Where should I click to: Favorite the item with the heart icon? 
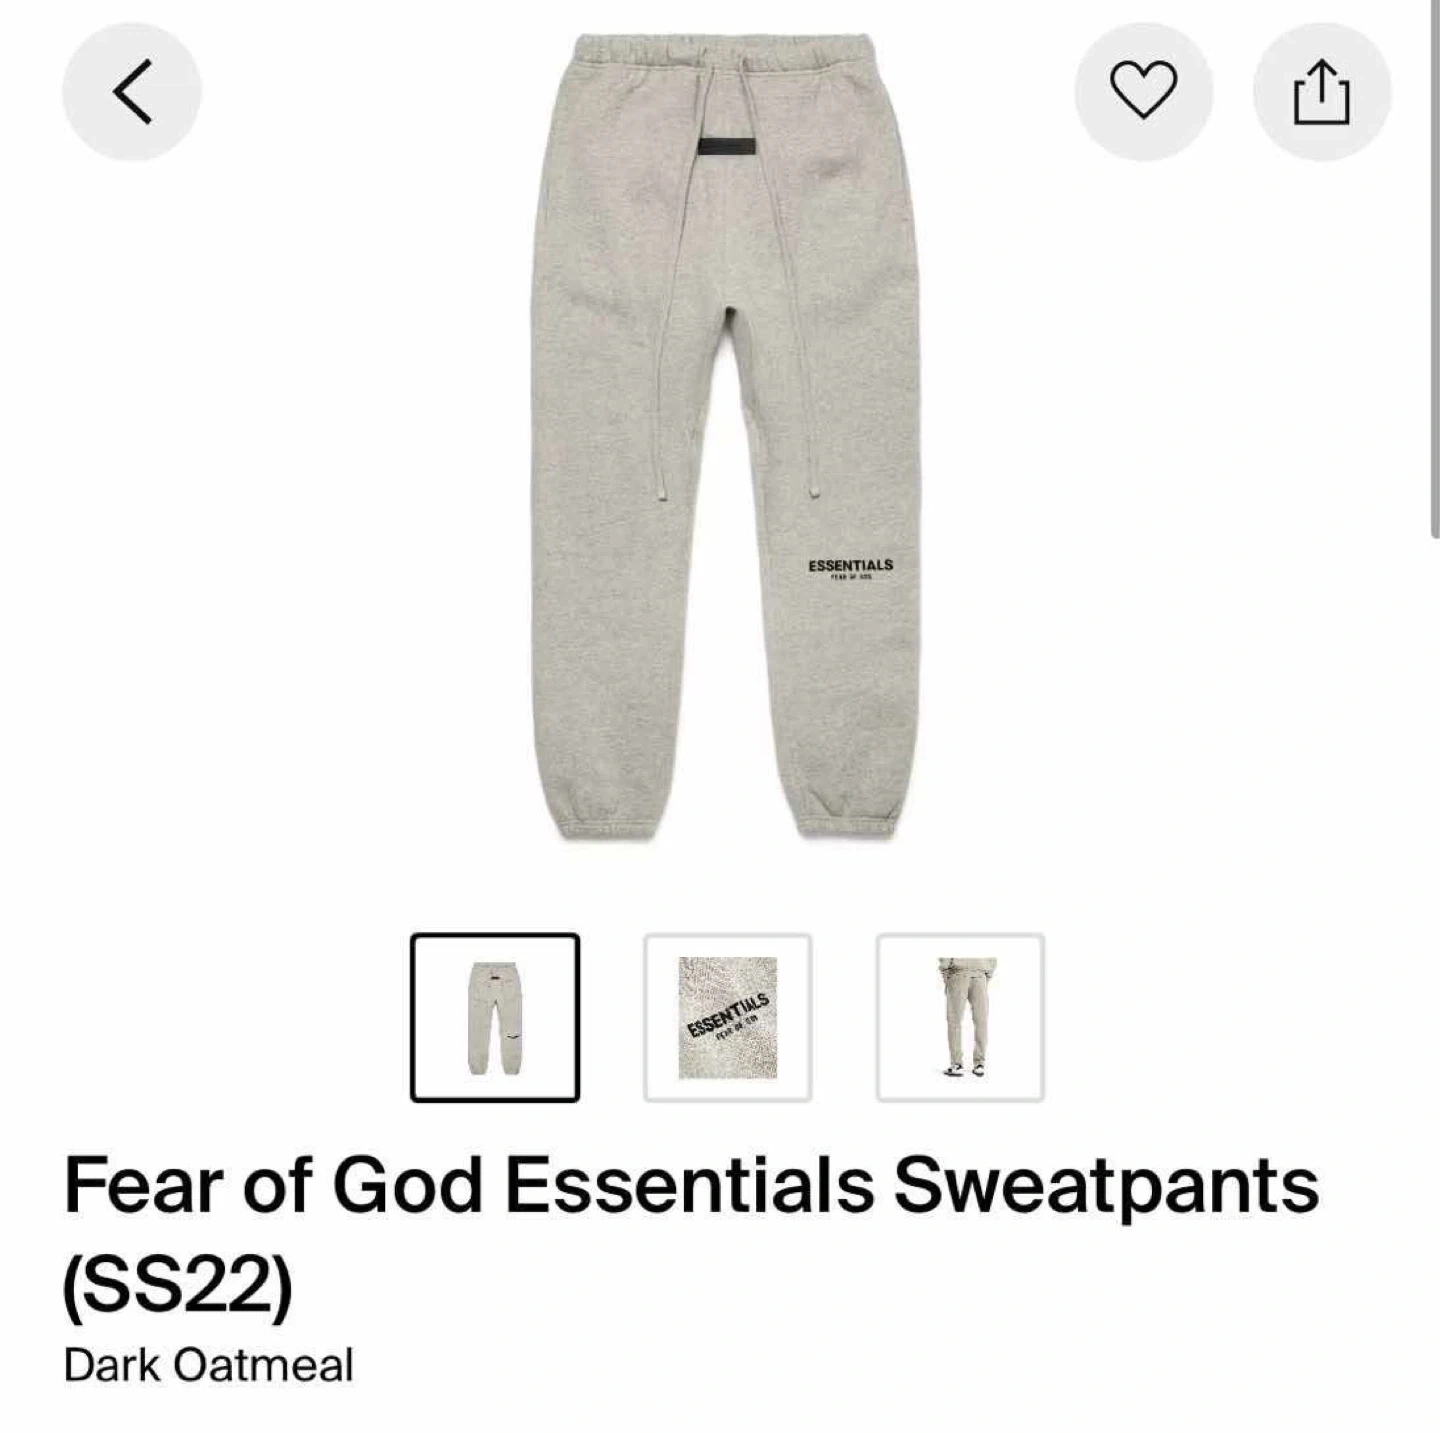click(1144, 91)
